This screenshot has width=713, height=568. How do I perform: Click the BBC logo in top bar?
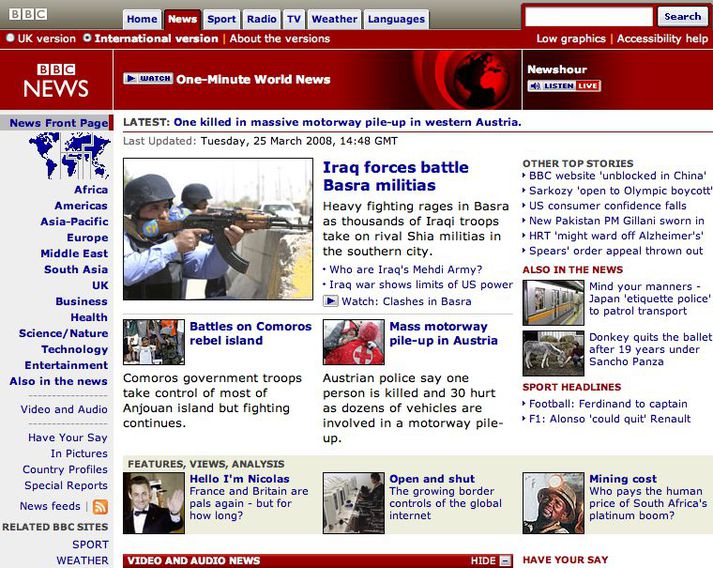click(28, 14)
